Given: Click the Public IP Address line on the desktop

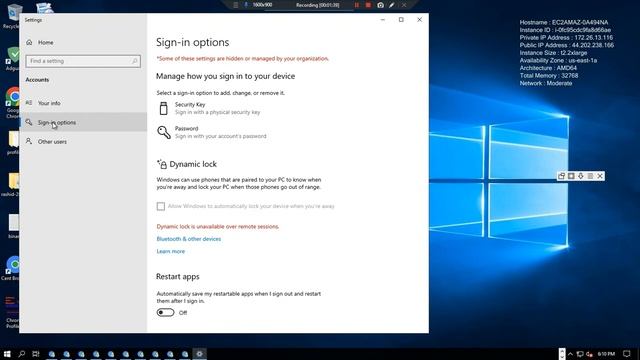Looking at the screenshot, I should pyautogui.click(x=567, y=45).
